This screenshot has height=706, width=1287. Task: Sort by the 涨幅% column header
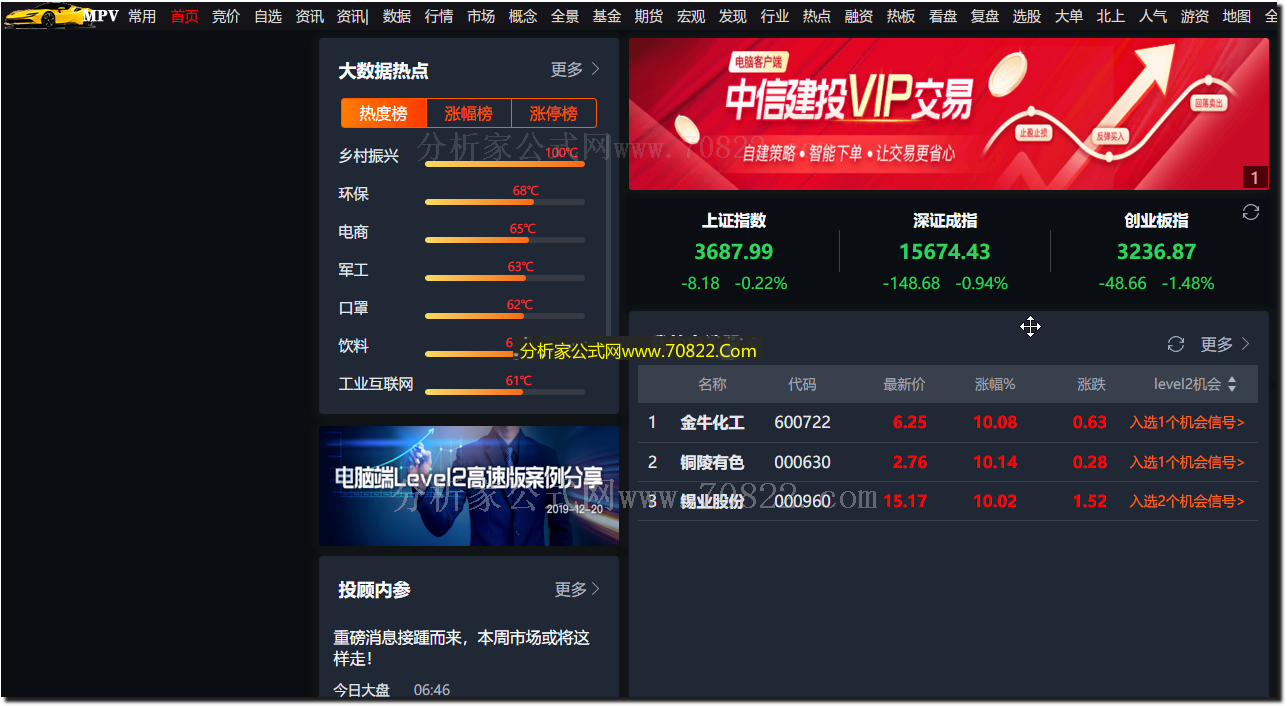995,384
